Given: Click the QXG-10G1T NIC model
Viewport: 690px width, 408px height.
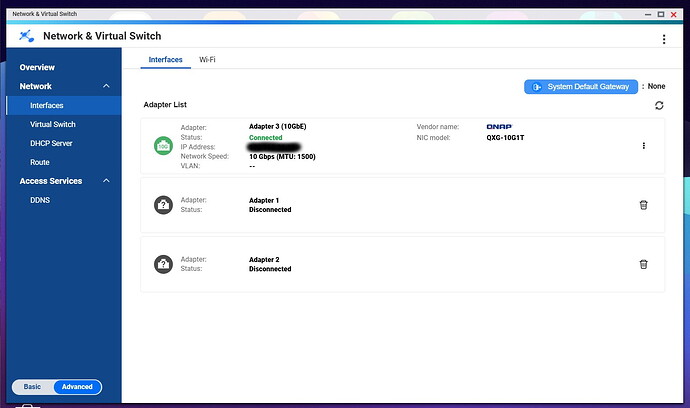Looking at the screenshot, I should pyautogui.click(x=505, y=138).
